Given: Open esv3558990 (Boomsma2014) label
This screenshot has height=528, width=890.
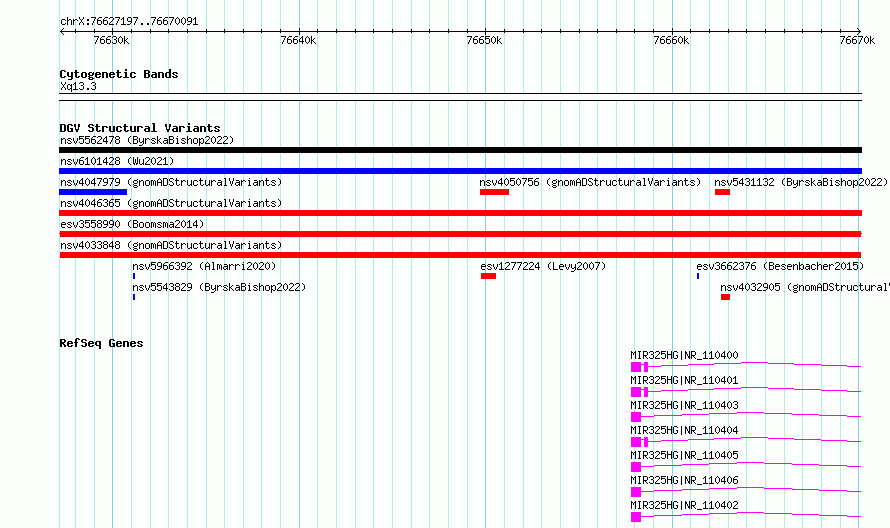Looking at the screenshot, I should tap(132, 224).
